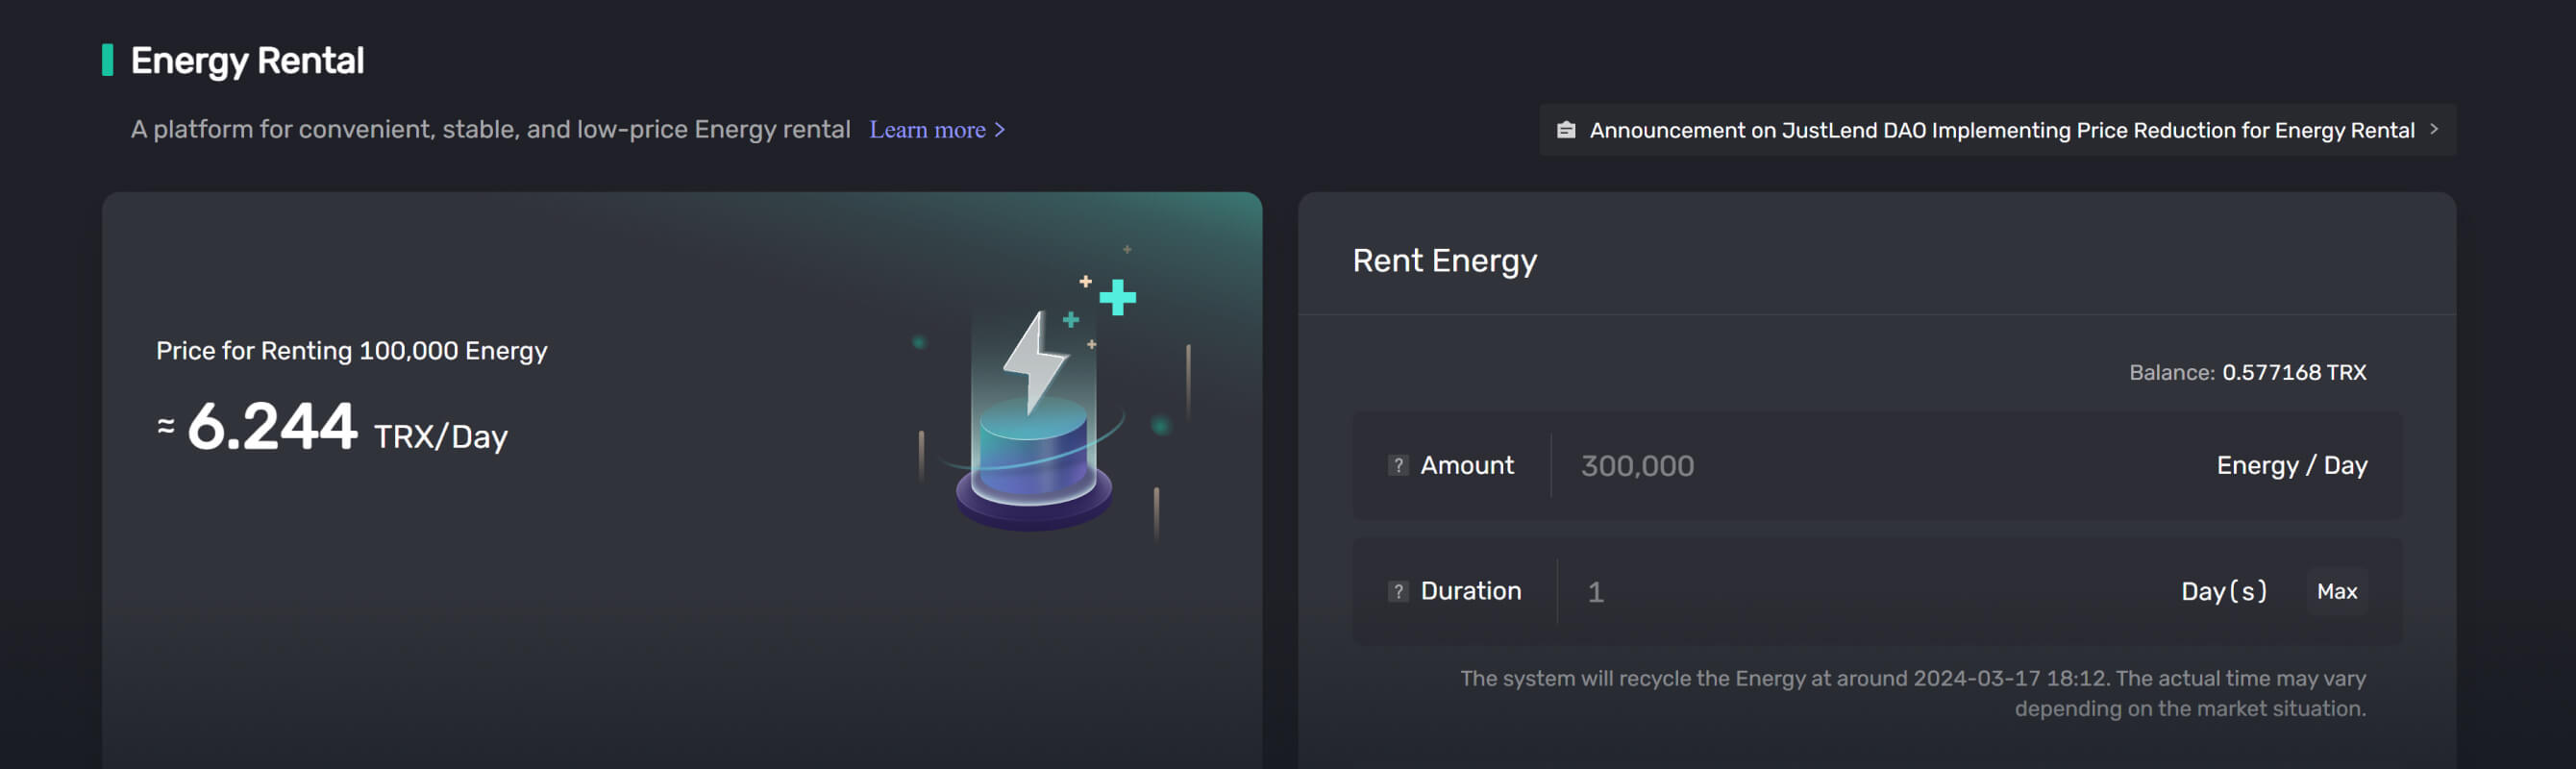Click the Energy Rental teal marker bar
The image size is (2576, 769).
(x=109, y=61)
